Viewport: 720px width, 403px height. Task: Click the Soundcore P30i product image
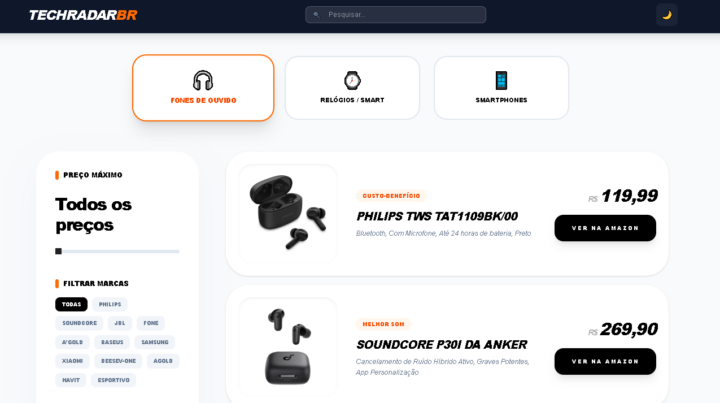point(288,346)
